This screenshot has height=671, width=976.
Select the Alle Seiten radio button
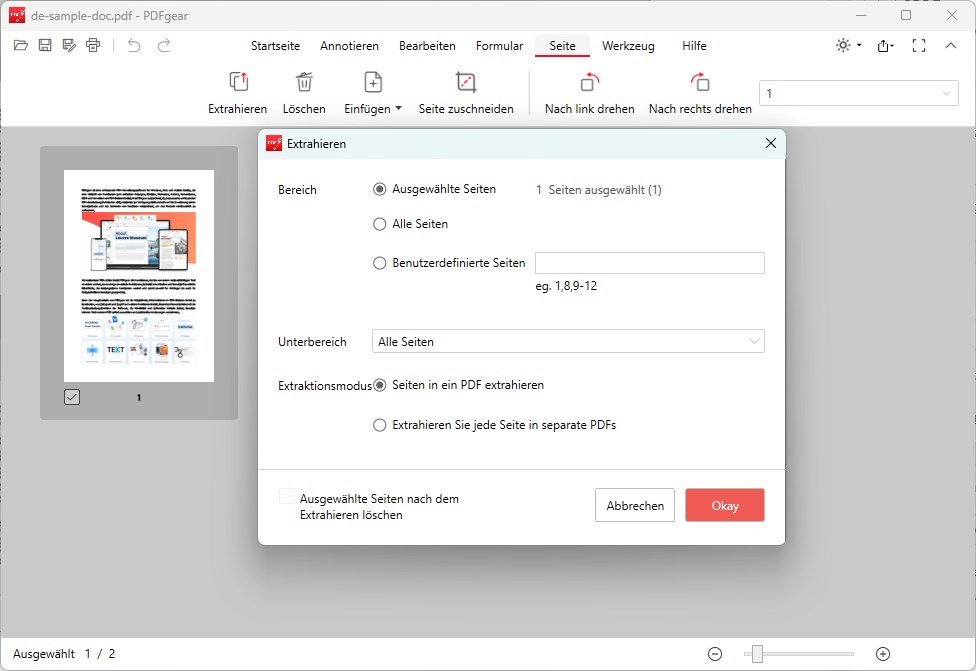(380, 224)
